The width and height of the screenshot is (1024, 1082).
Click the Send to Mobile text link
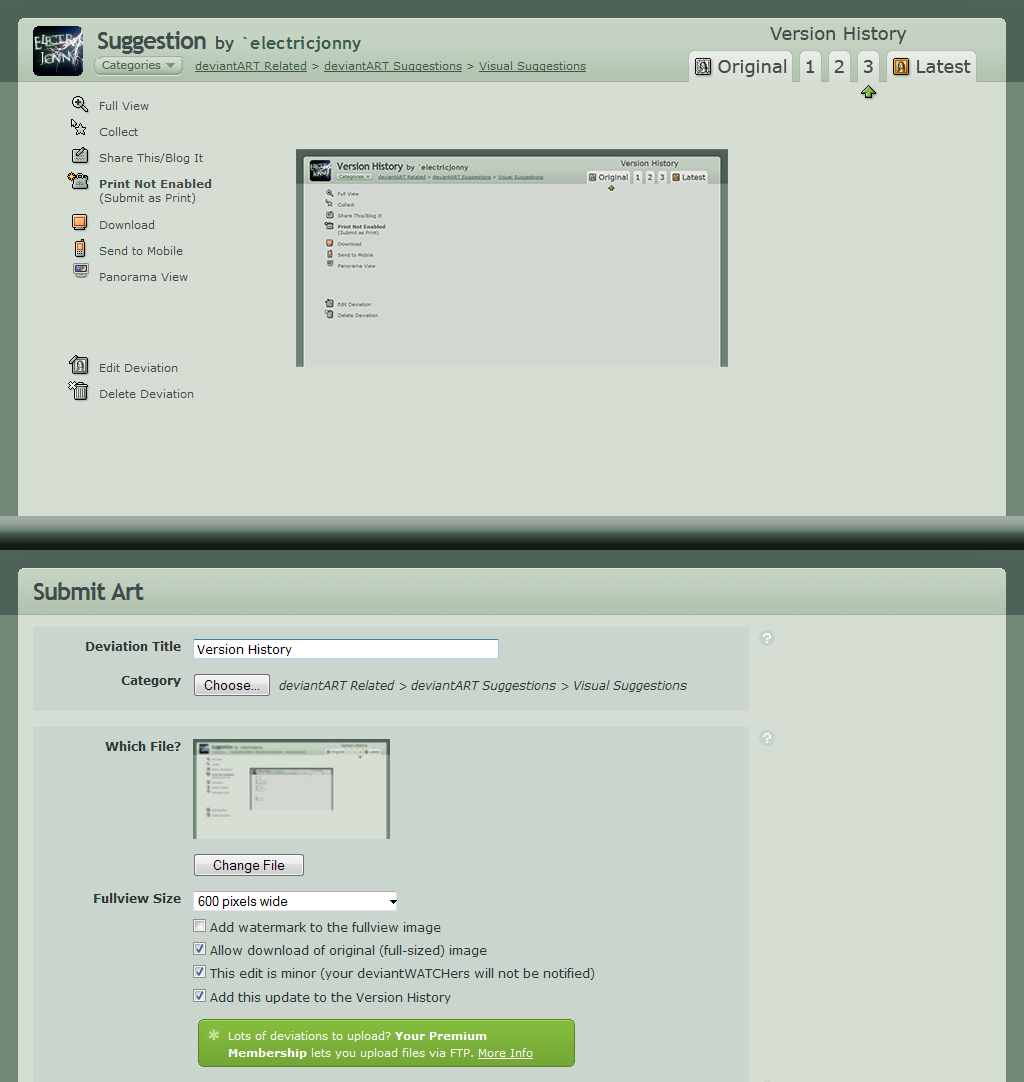tap(141, 251)
